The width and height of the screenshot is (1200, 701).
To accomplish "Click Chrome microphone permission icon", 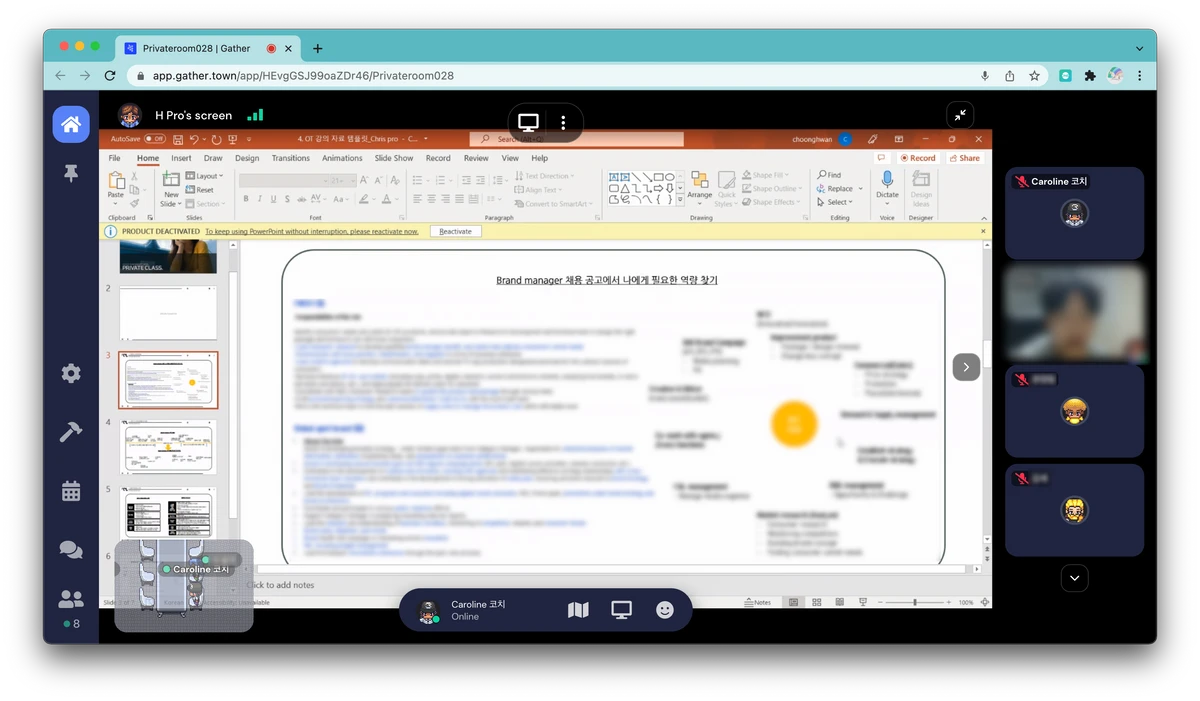I will (985, 75).
